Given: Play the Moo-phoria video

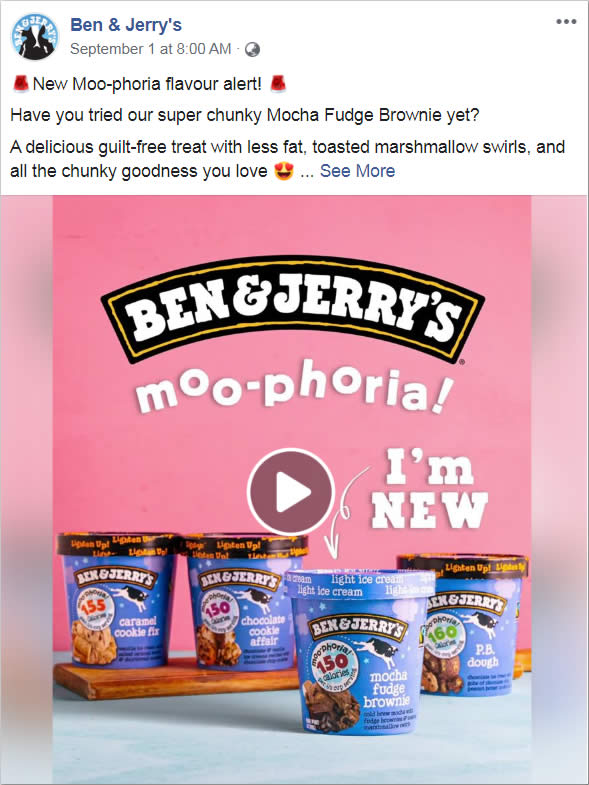Looking at the screenshot, I should pos(290,491).
